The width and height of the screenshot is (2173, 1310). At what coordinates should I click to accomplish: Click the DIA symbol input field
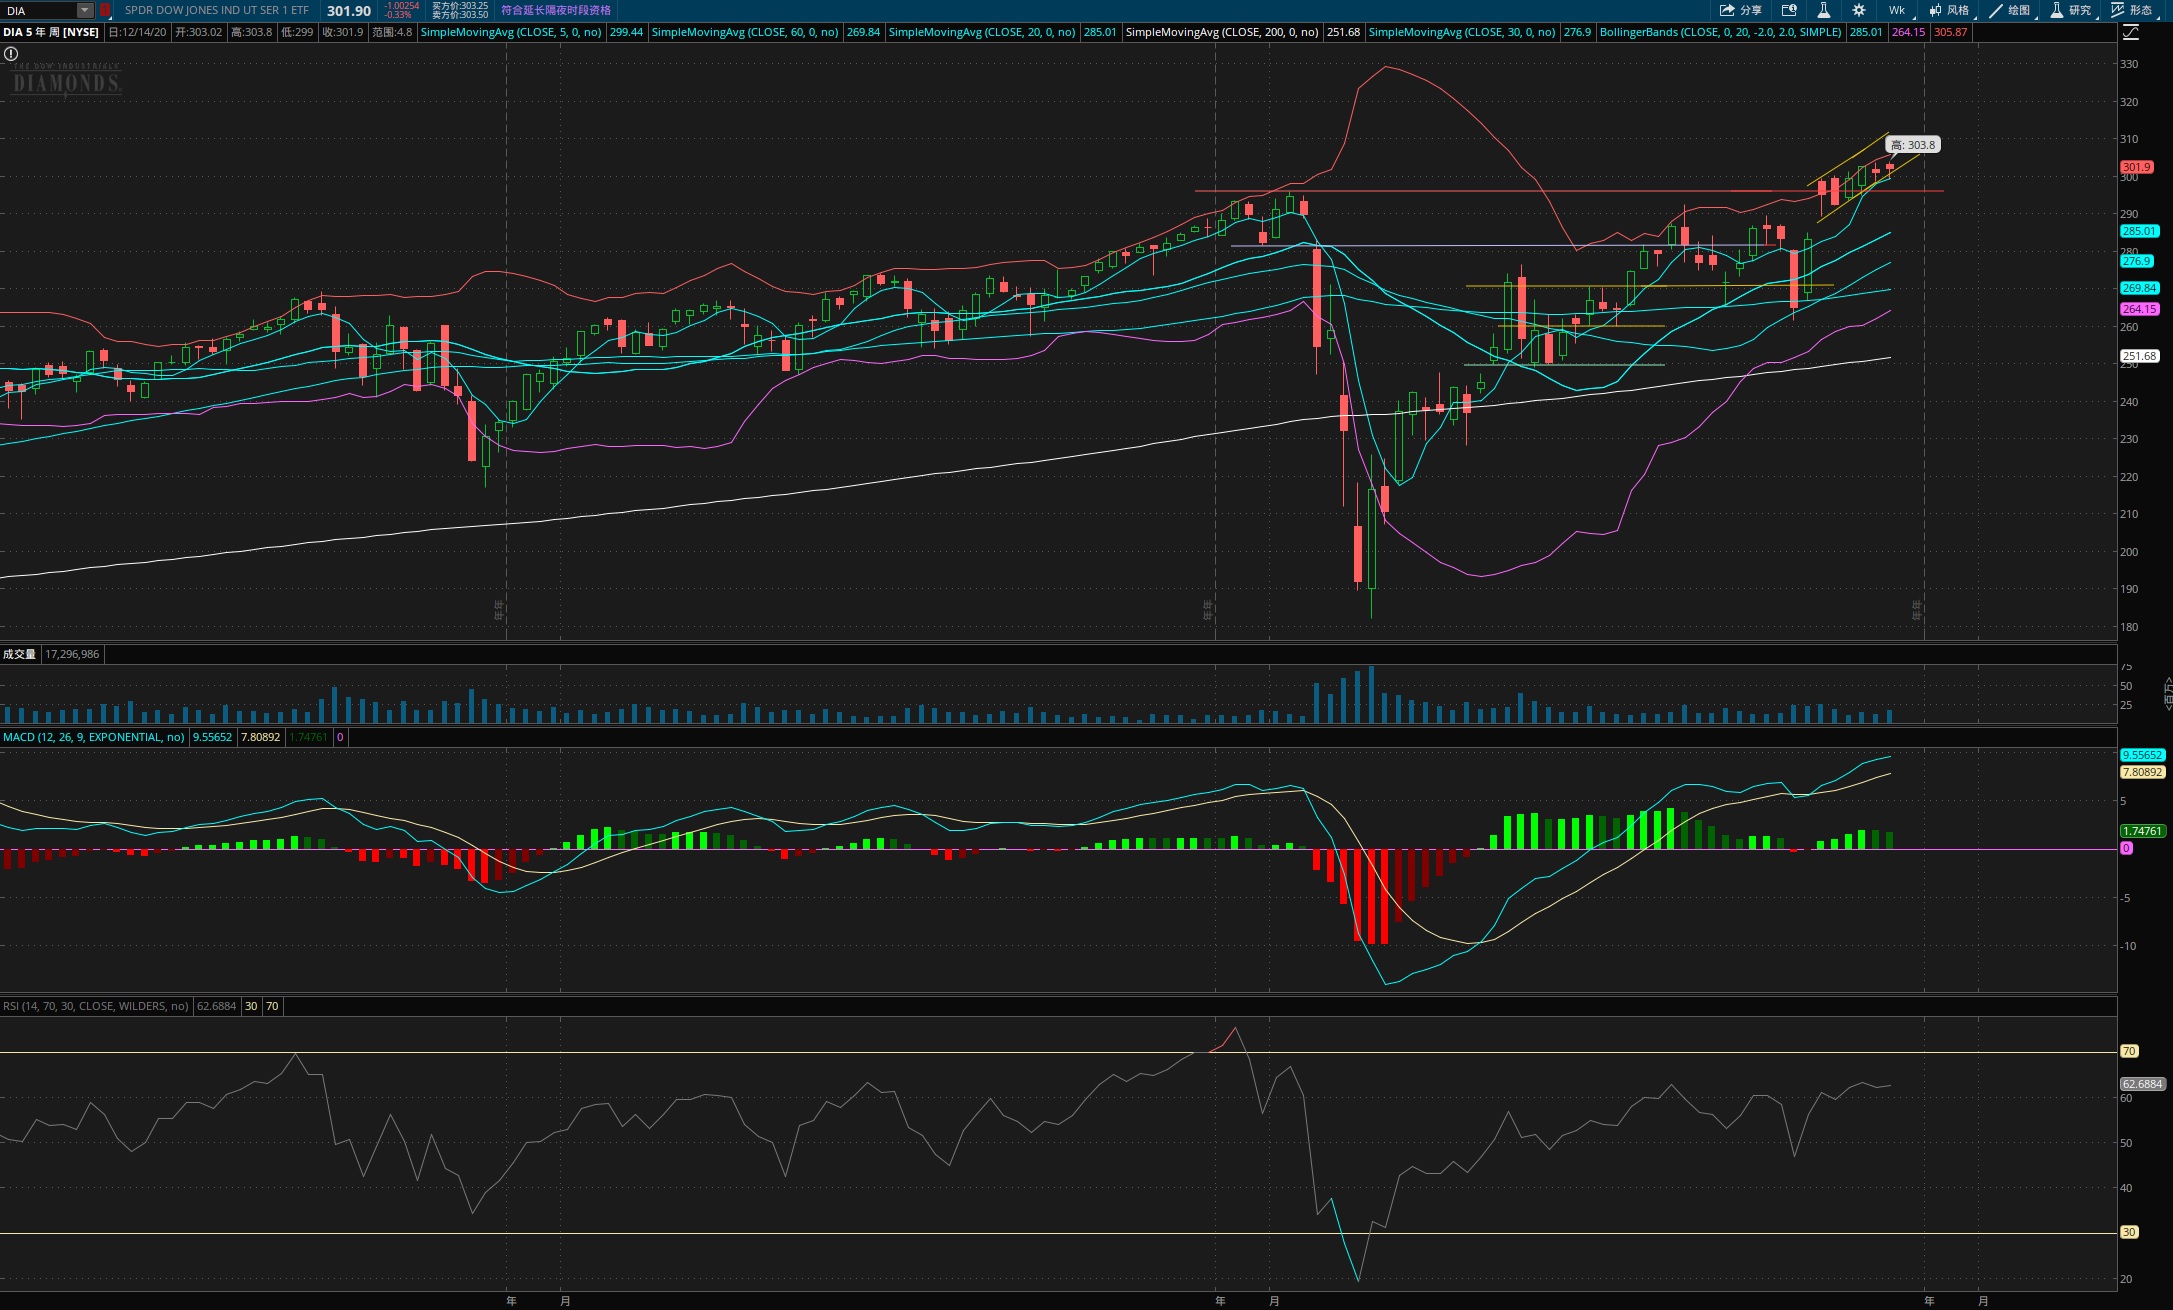click(40, 10)
